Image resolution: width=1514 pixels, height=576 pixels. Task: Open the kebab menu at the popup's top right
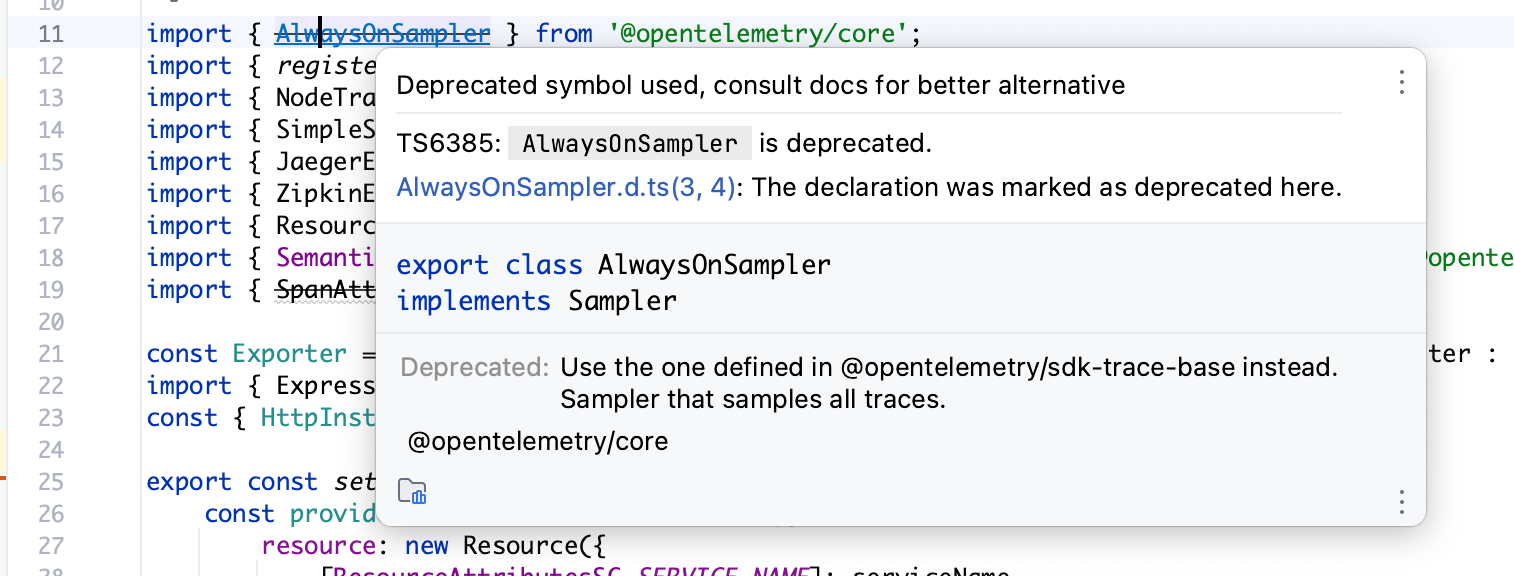click(1401, 84)
